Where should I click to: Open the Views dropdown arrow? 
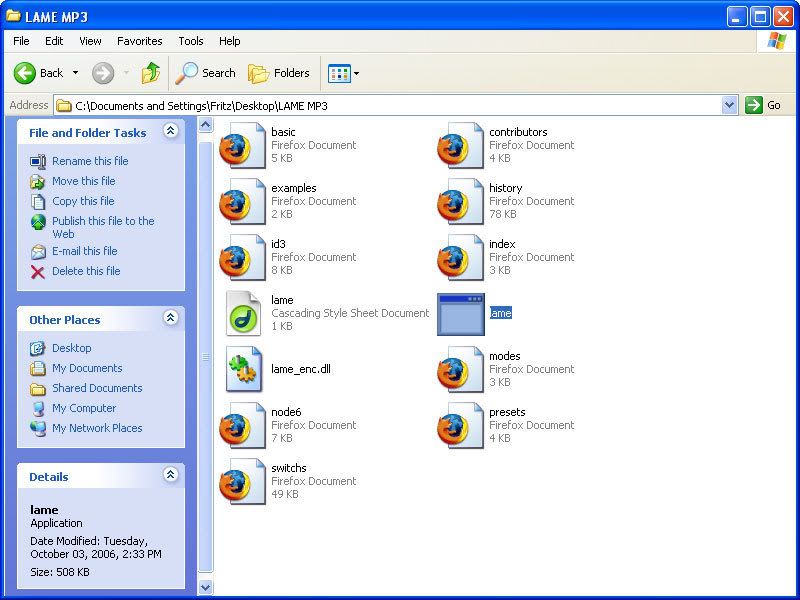(357, 73)
